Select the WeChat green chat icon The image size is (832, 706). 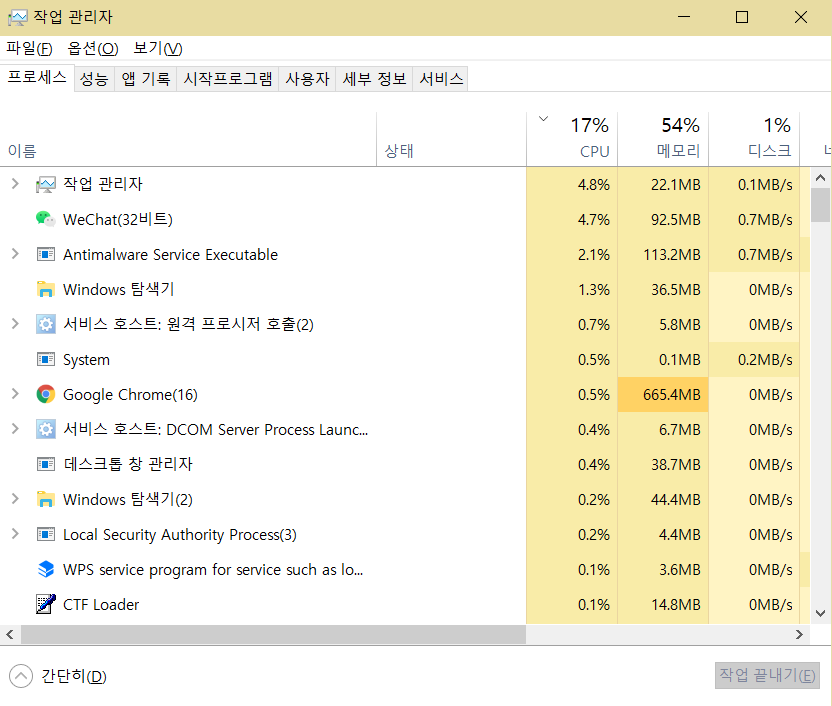click(46, 219)
